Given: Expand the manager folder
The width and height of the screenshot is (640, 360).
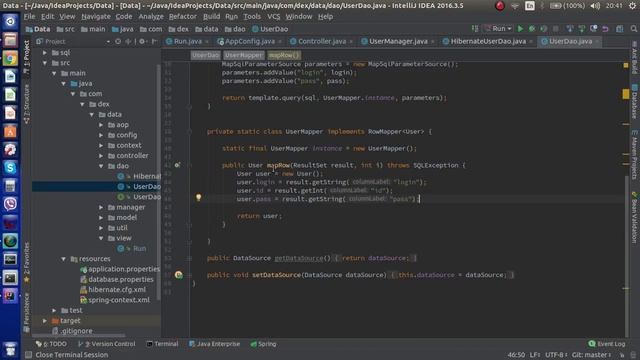Looking at the screenshot, I should coord(101,207).
